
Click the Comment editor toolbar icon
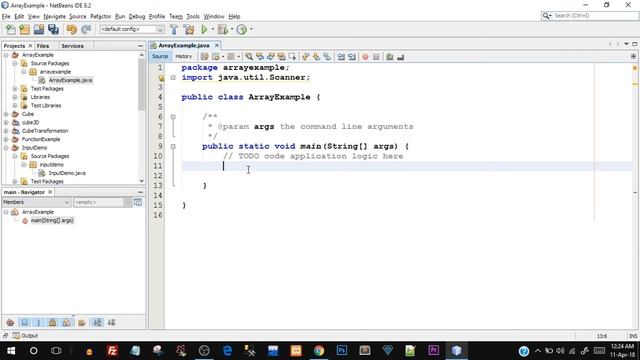point(390,57)
